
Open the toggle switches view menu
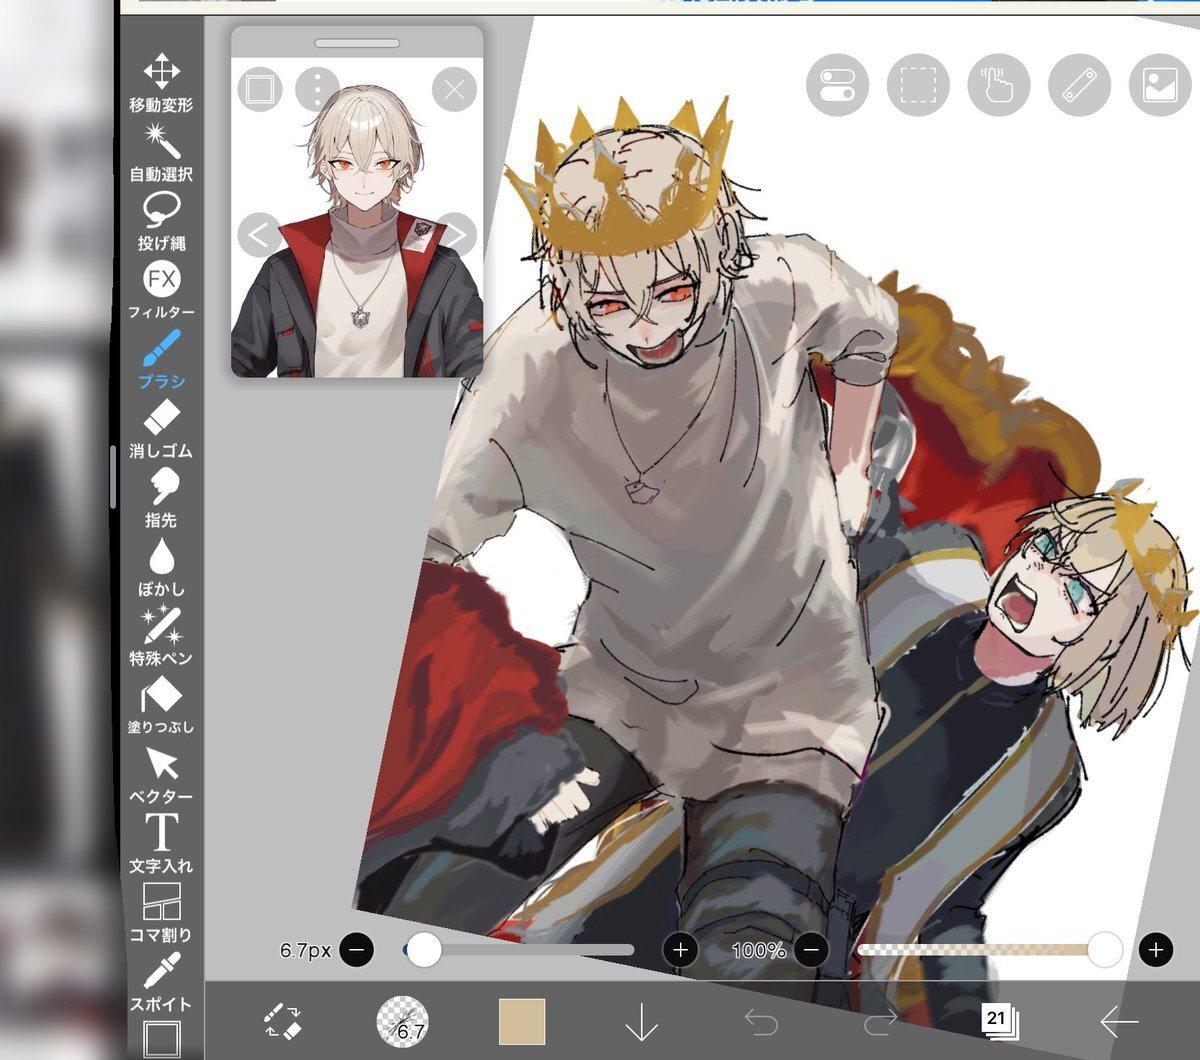tap(838, 85)
